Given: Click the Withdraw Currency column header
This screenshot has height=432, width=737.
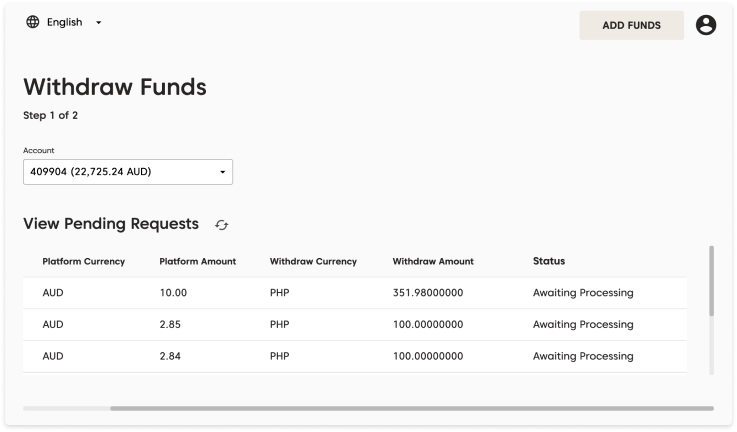Looking at the screenshot, I should [x=313, y=262].
